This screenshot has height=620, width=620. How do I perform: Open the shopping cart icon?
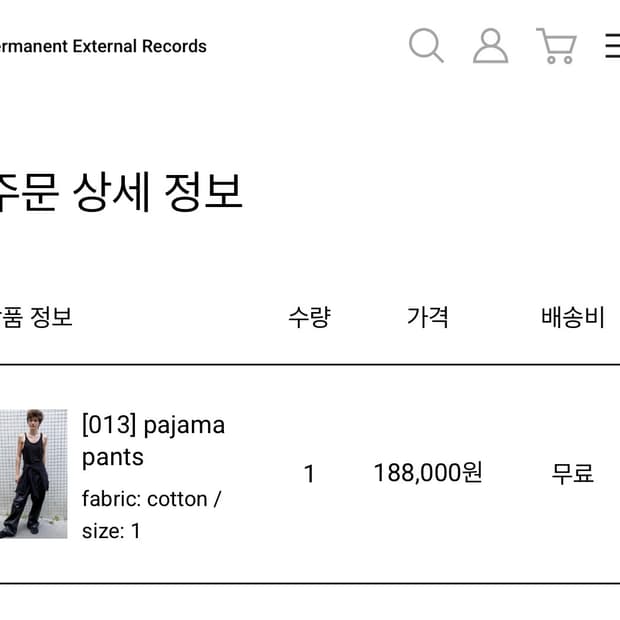click(x=556, y=46)
